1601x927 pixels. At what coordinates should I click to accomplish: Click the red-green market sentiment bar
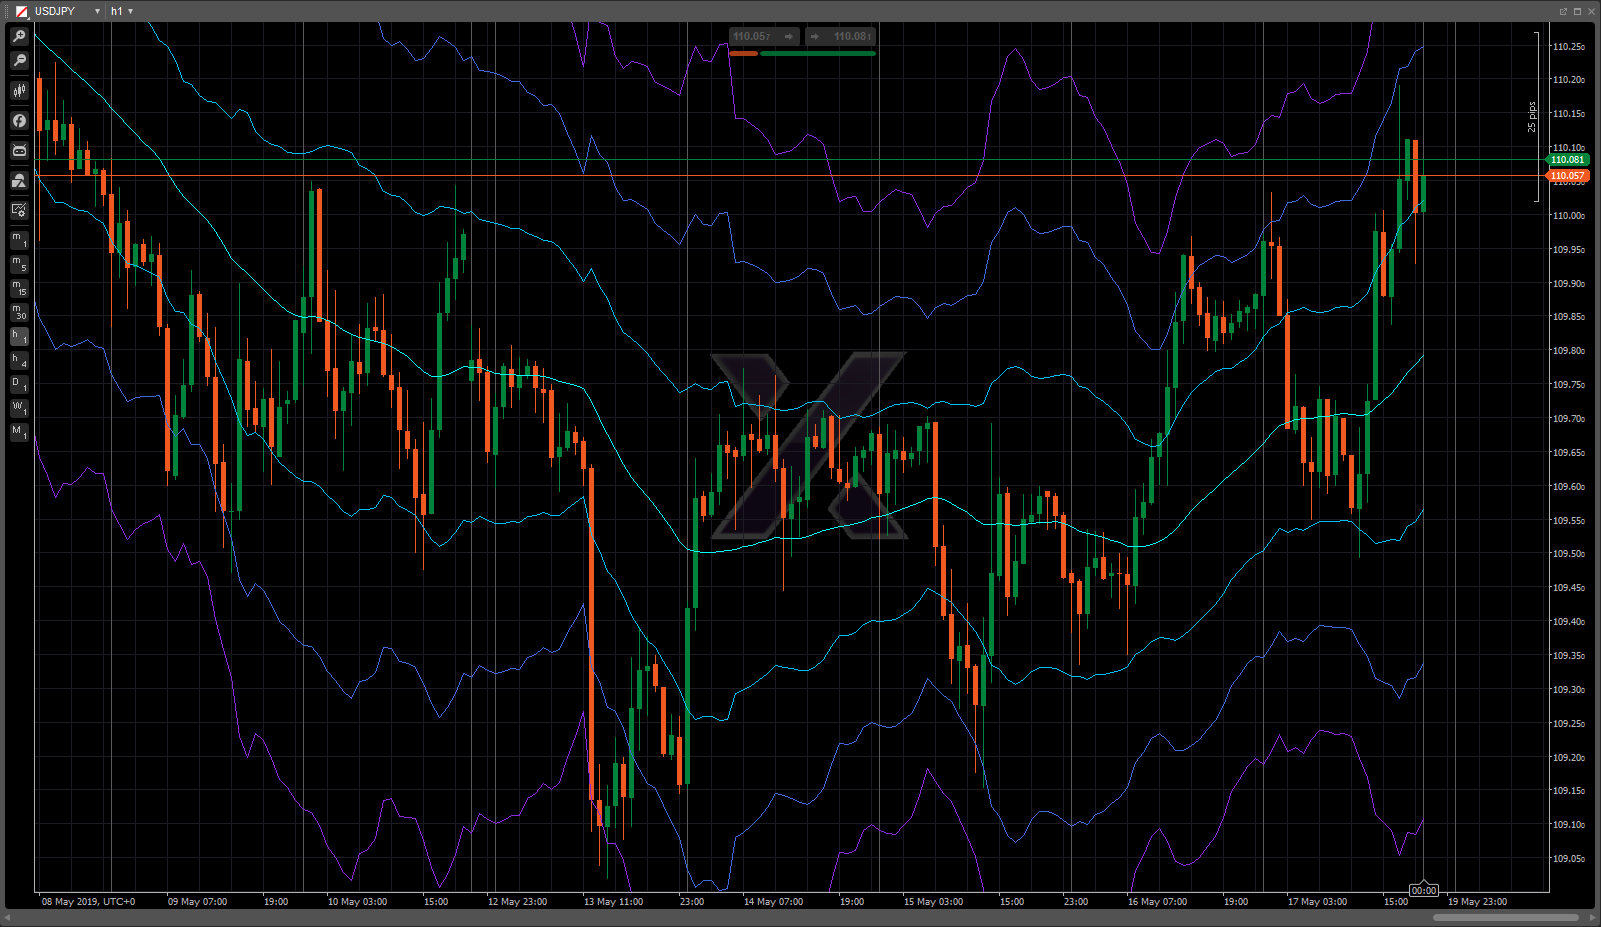click(802, 53)
